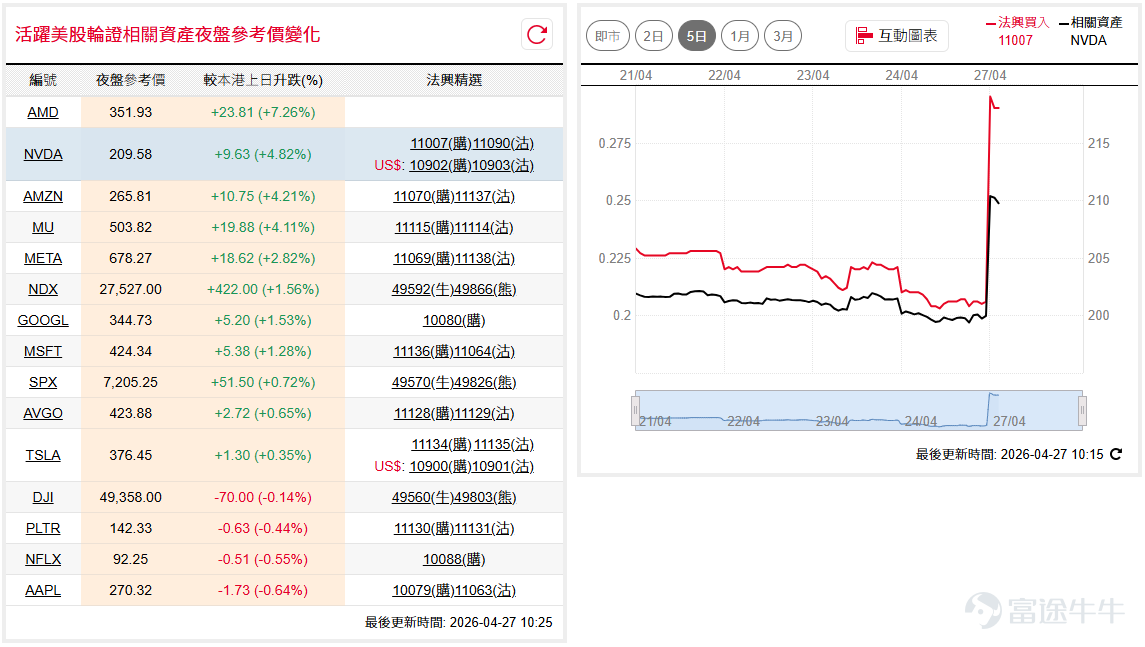The image size is (1145, 647).
Task: Click the chart navigator selected range area
Action: 859,410
